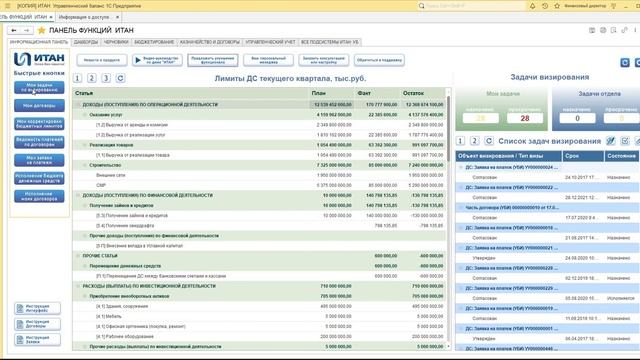Collapse РАСХОДЫ ПО ИНВЕСТИЦИОННОЙ ДЕЯТЕЛЬНОСТИ group
The image size is (640, 360).
pyautogui.click(x=78, y=286)
